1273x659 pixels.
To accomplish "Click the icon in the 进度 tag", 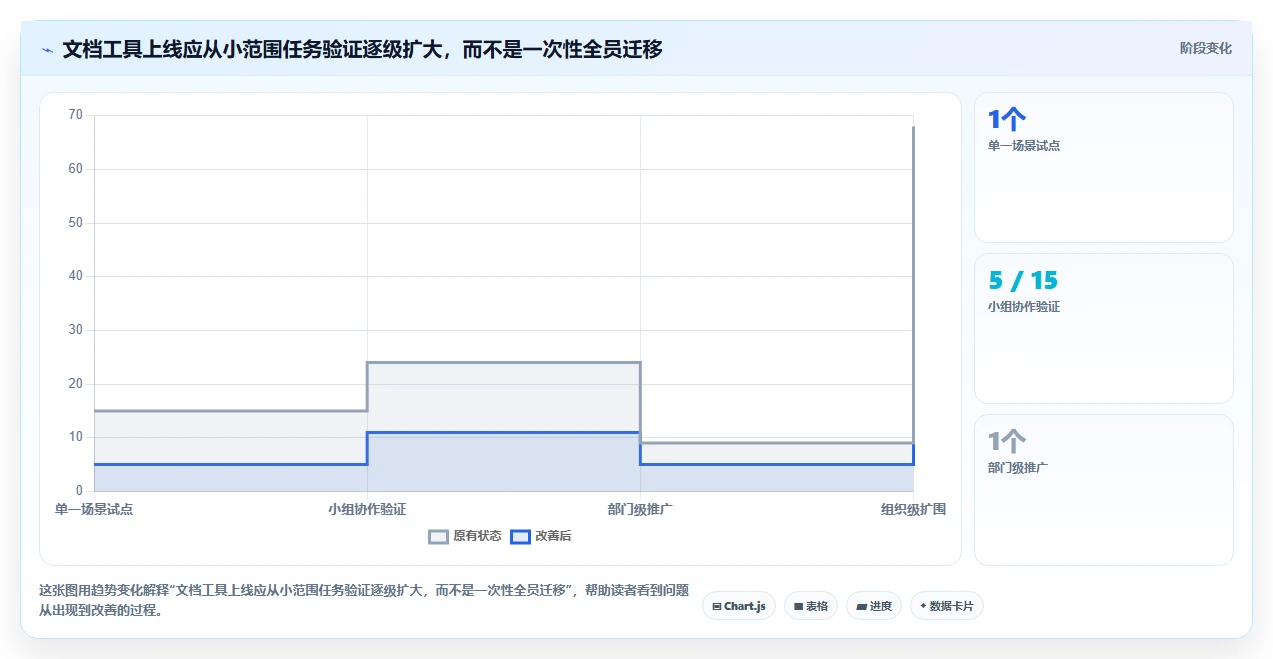I will coord(861,607).
